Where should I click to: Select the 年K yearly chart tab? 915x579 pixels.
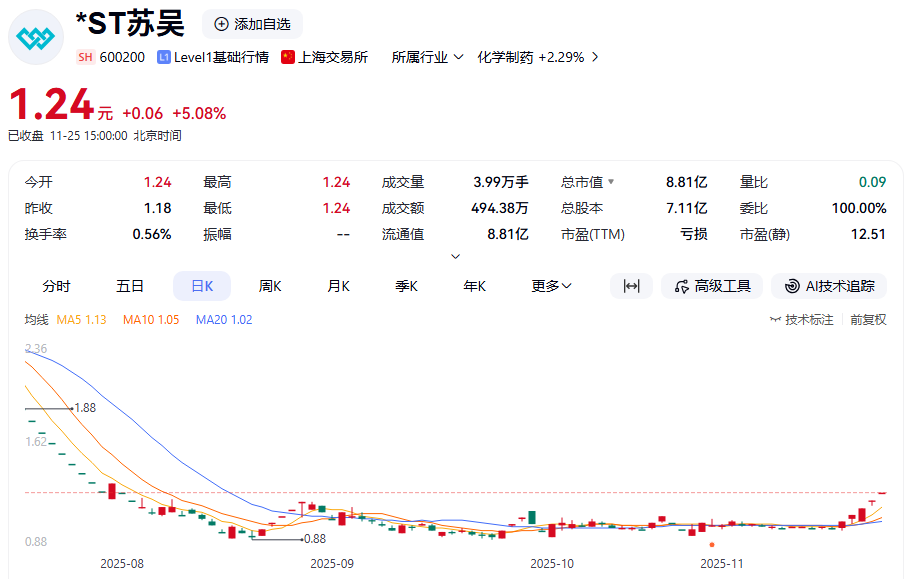[474, 286]
